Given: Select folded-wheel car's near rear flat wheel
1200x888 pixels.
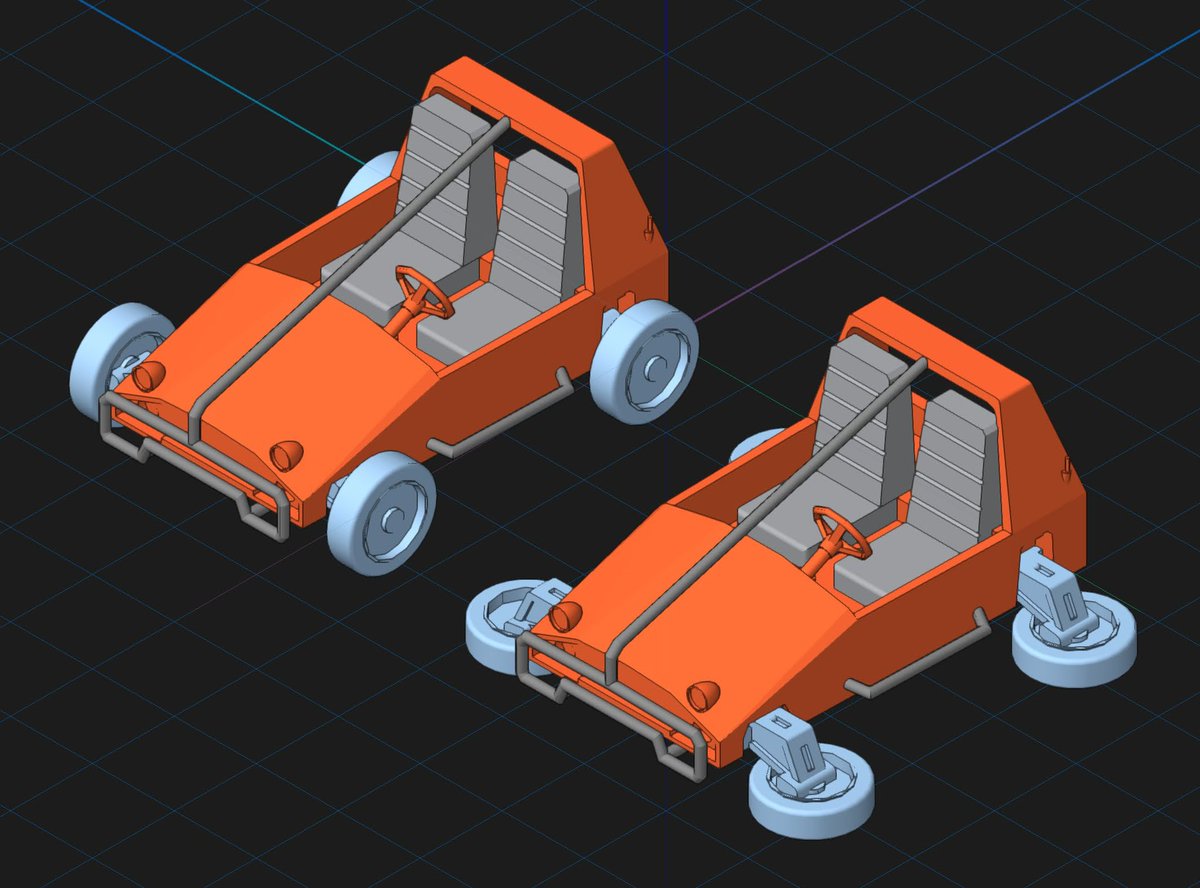Looking at the screenshot, I should point(1074,640).
